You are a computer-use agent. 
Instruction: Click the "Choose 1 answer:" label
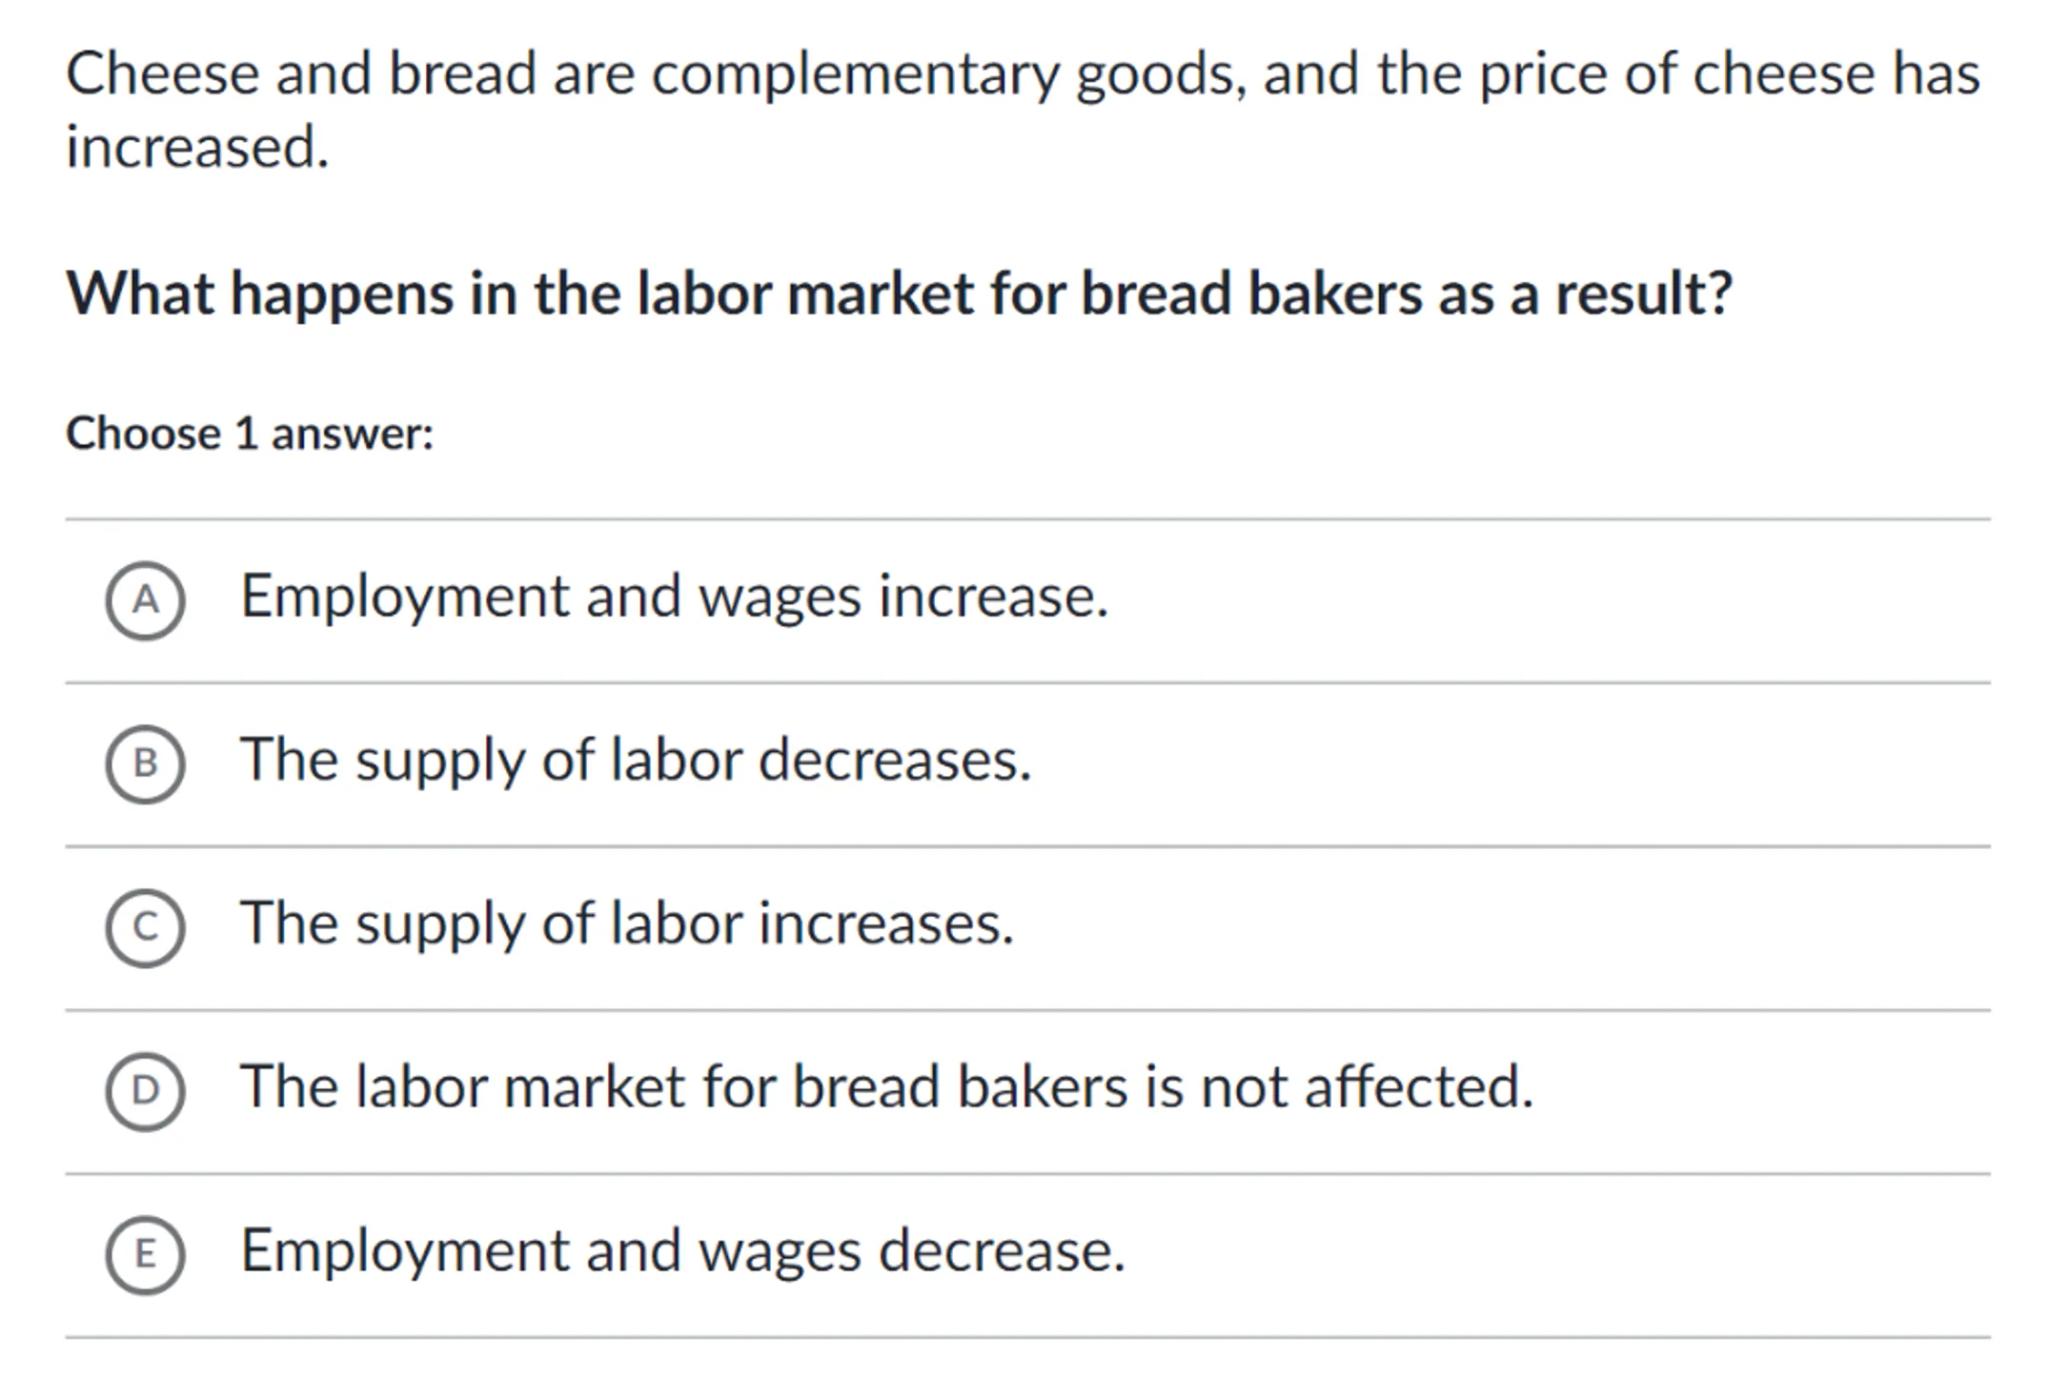click(250, 434)
